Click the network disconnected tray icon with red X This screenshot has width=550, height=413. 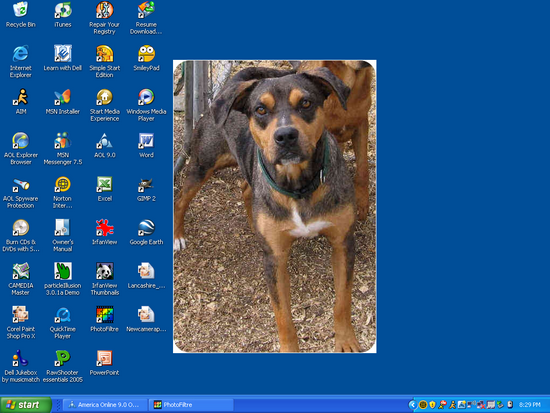tap(481, 405)
